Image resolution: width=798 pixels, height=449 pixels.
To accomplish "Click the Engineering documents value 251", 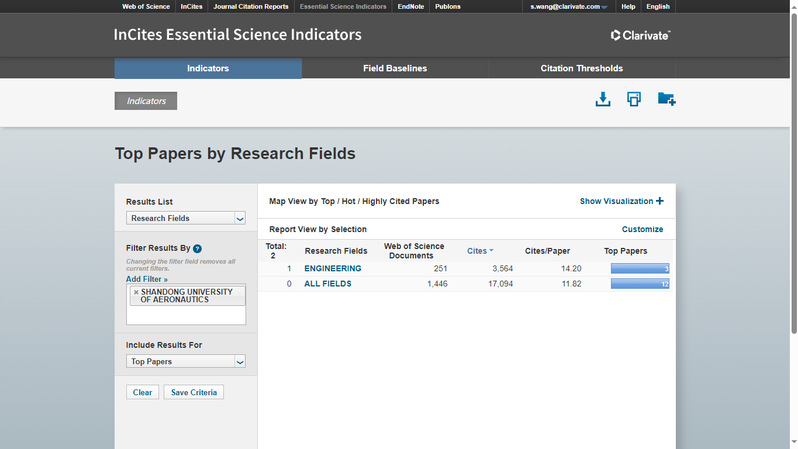I will (x=440, y=268).
